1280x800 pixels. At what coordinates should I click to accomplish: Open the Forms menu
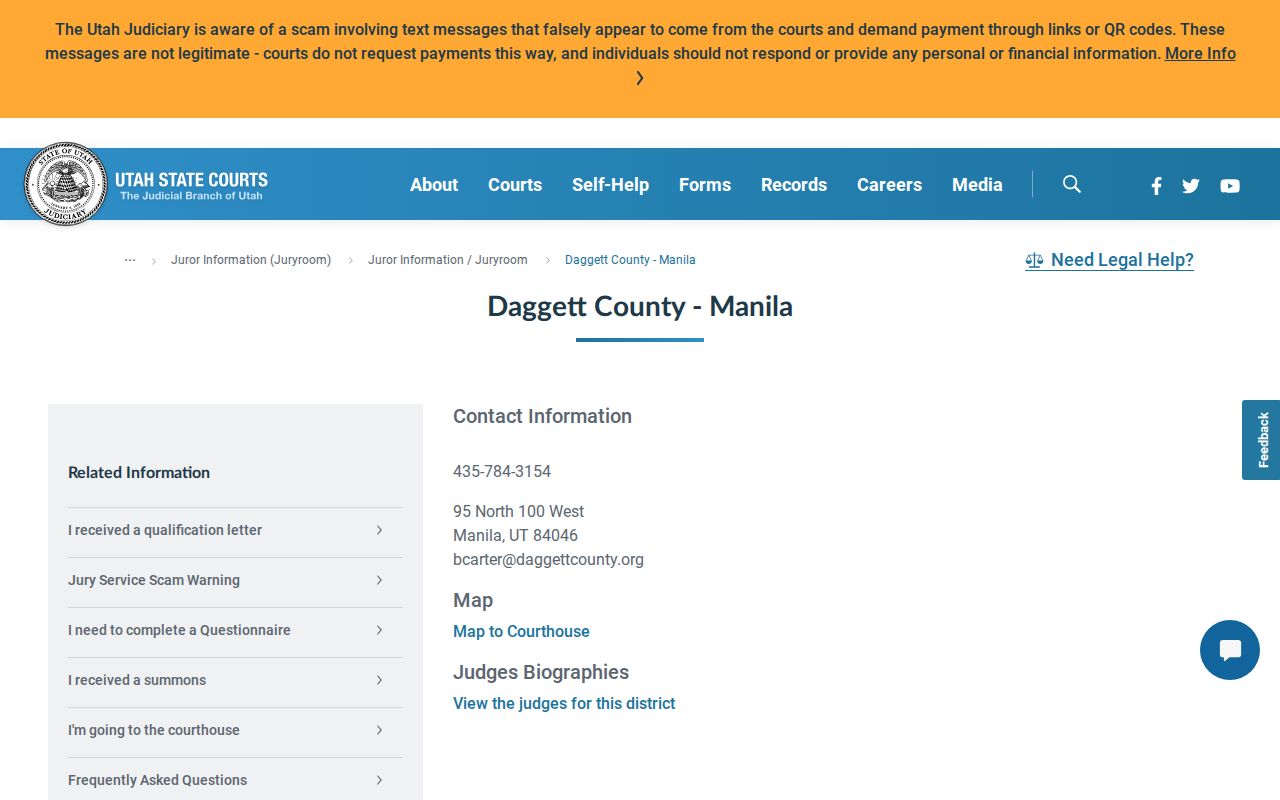pos(705,184)
